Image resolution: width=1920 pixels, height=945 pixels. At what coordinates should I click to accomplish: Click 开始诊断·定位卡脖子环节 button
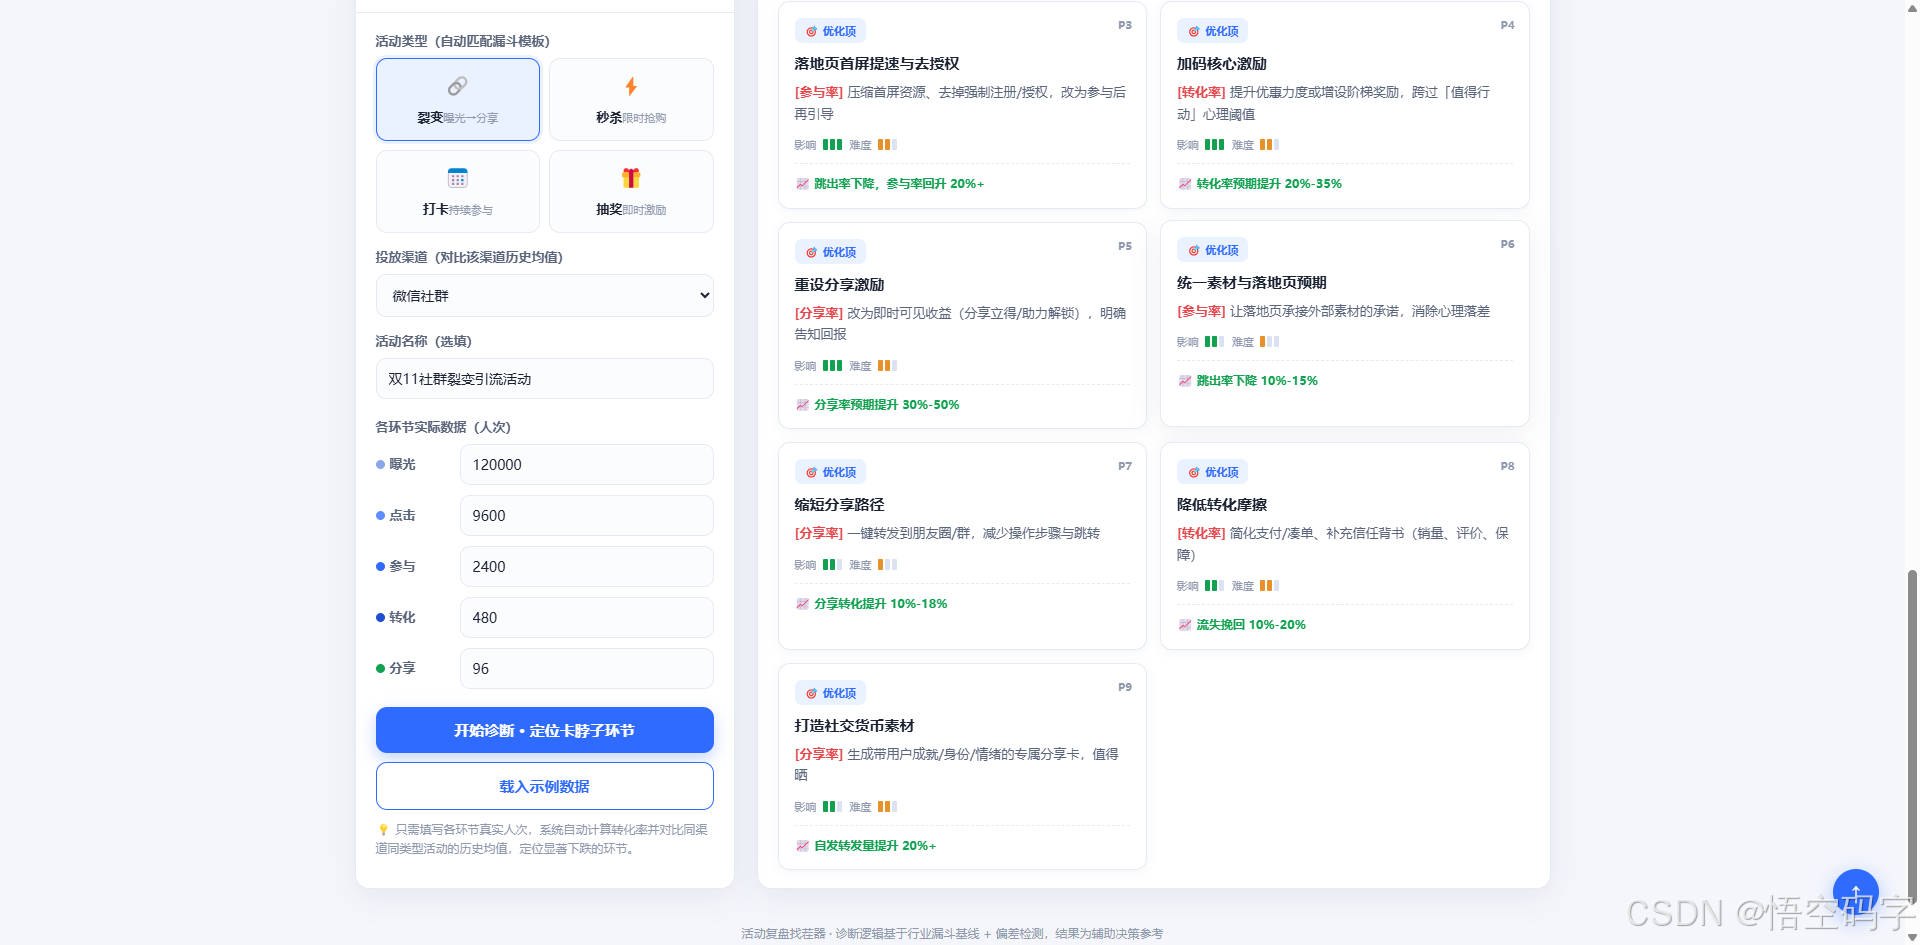point(545,730)
